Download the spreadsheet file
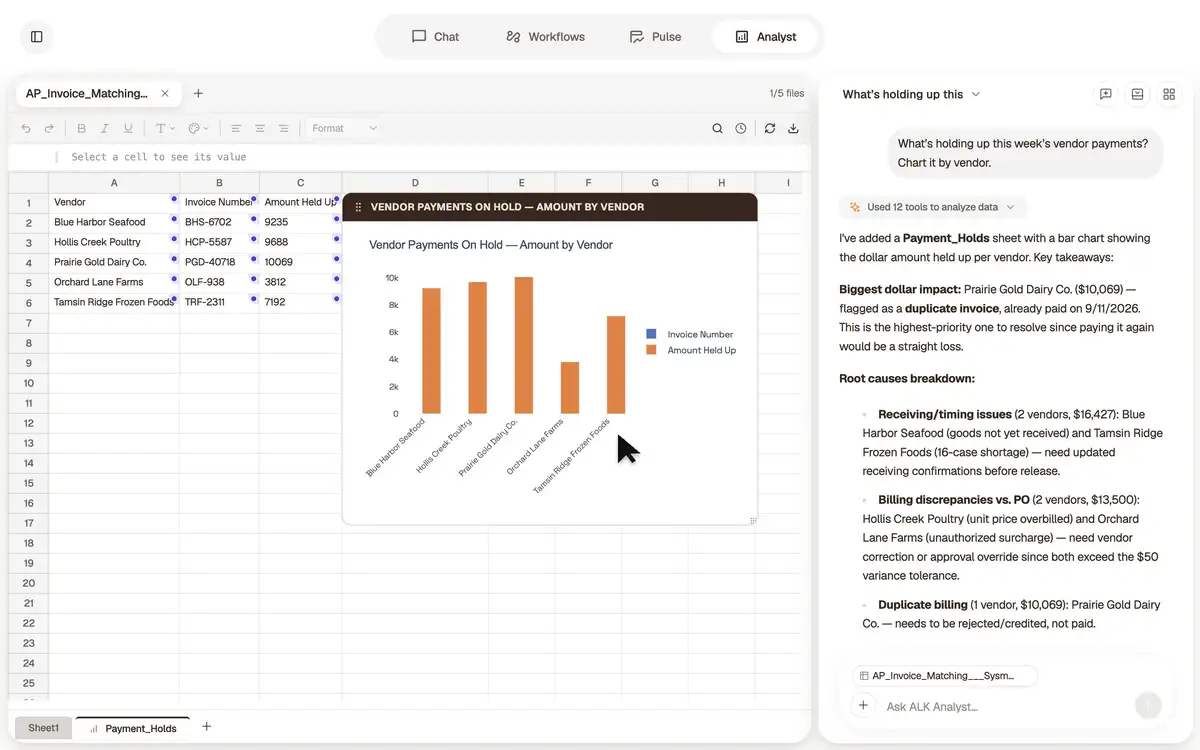 793,129
